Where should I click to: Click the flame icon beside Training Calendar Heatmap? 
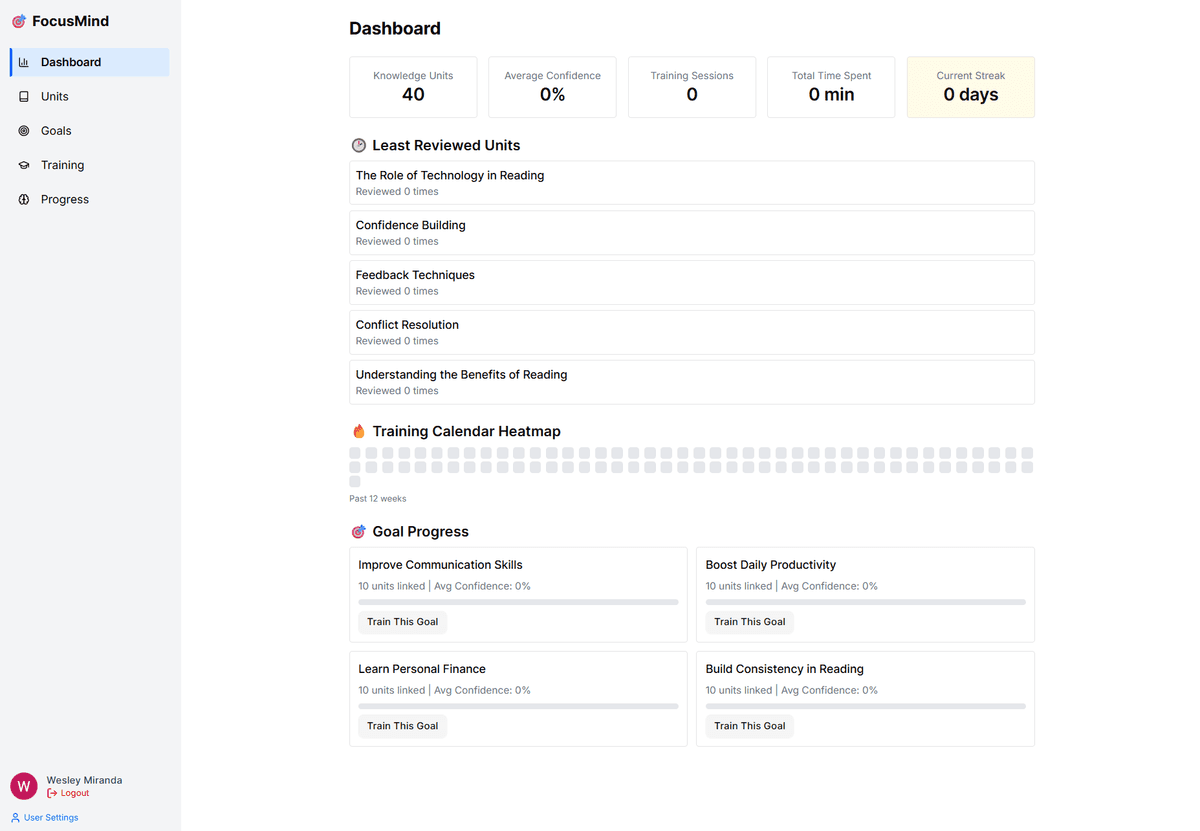(x=358, y=432)
